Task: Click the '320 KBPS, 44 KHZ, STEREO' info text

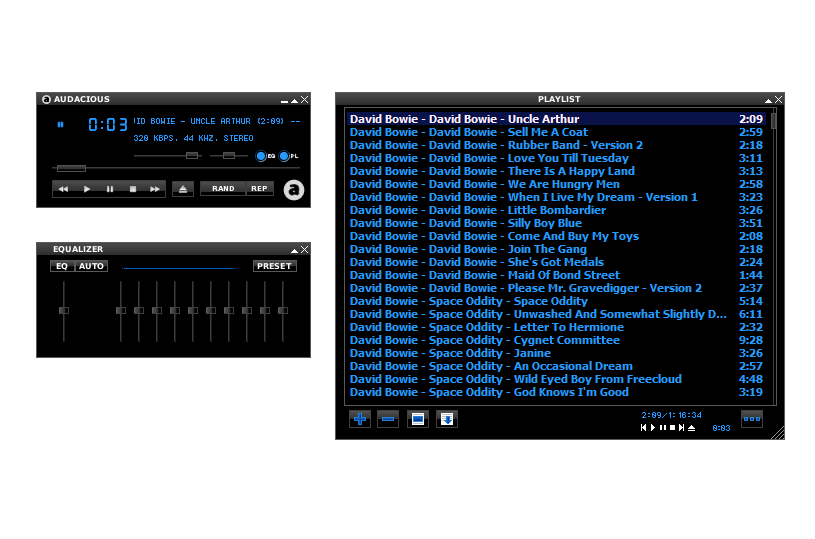Action: click(x=193, y=138)
